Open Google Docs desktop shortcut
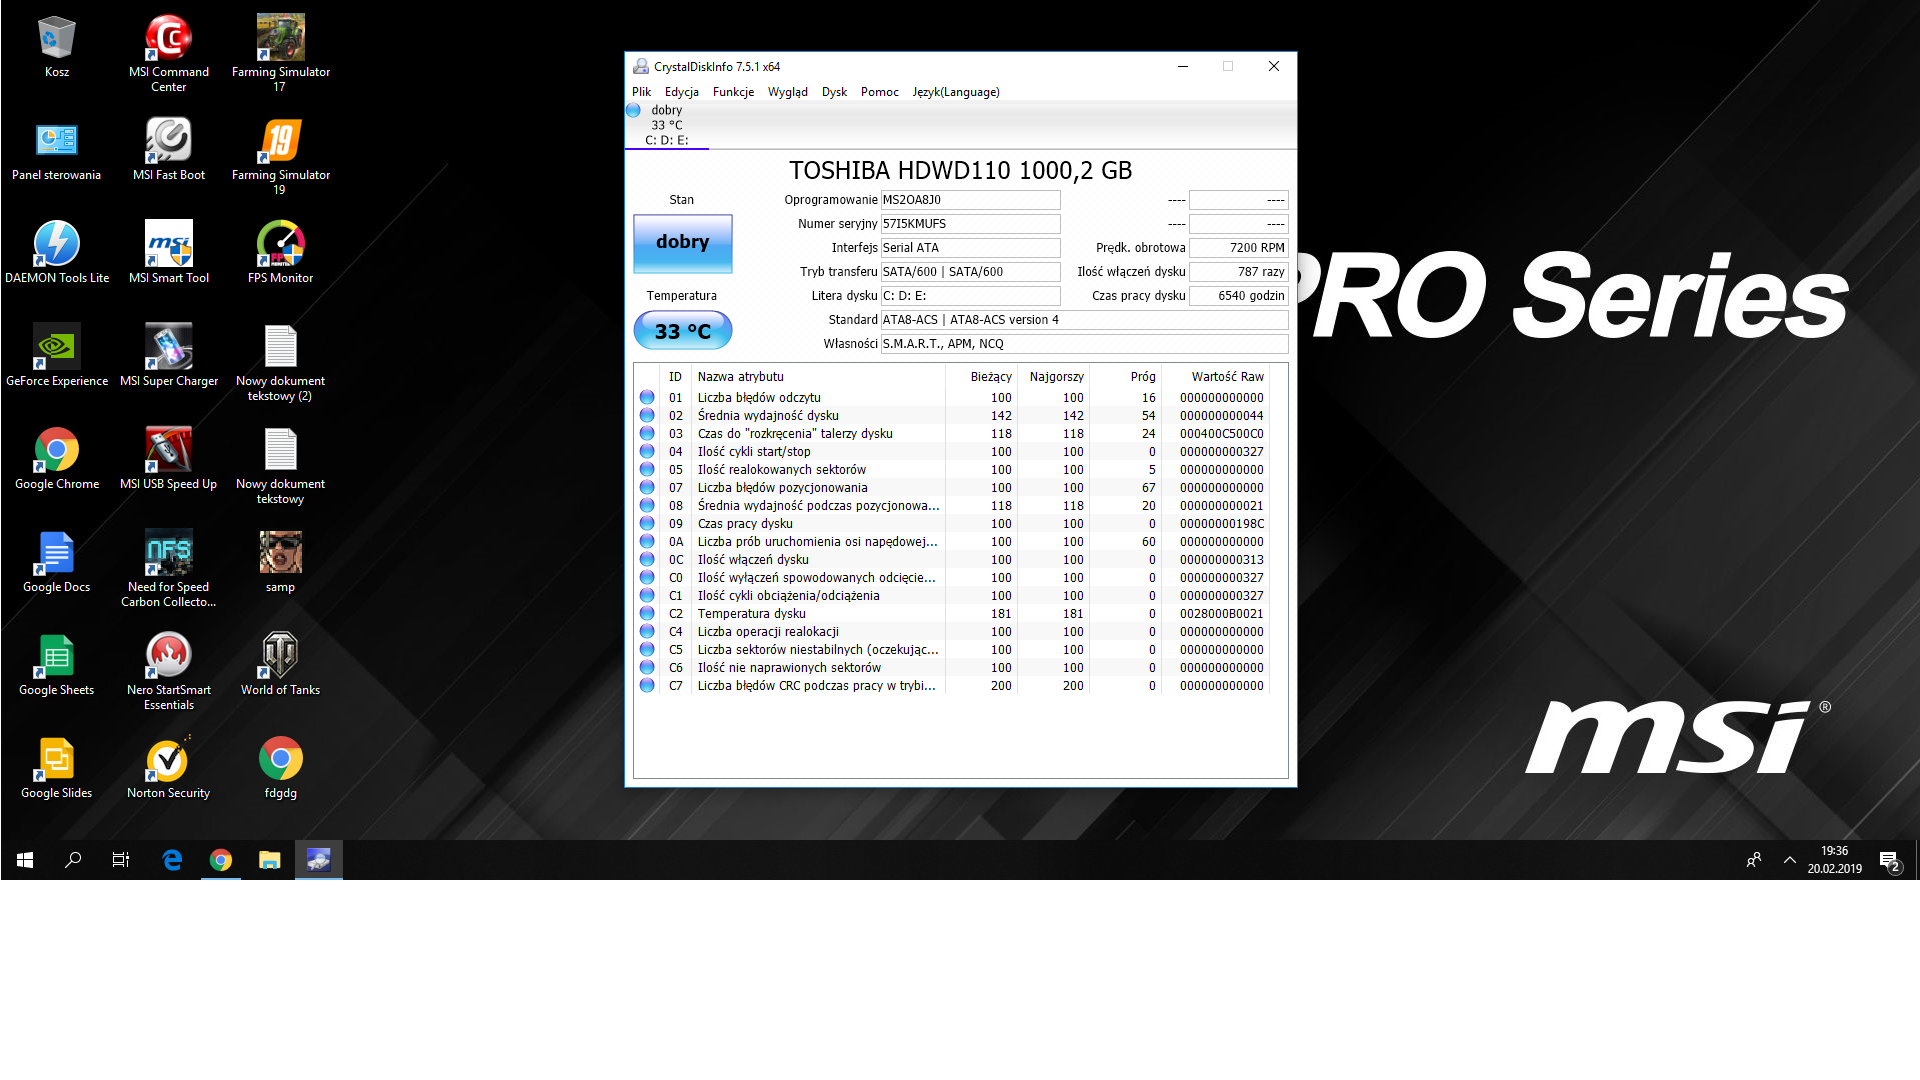The image size is (1920, 1080). [x=57, y=562]
